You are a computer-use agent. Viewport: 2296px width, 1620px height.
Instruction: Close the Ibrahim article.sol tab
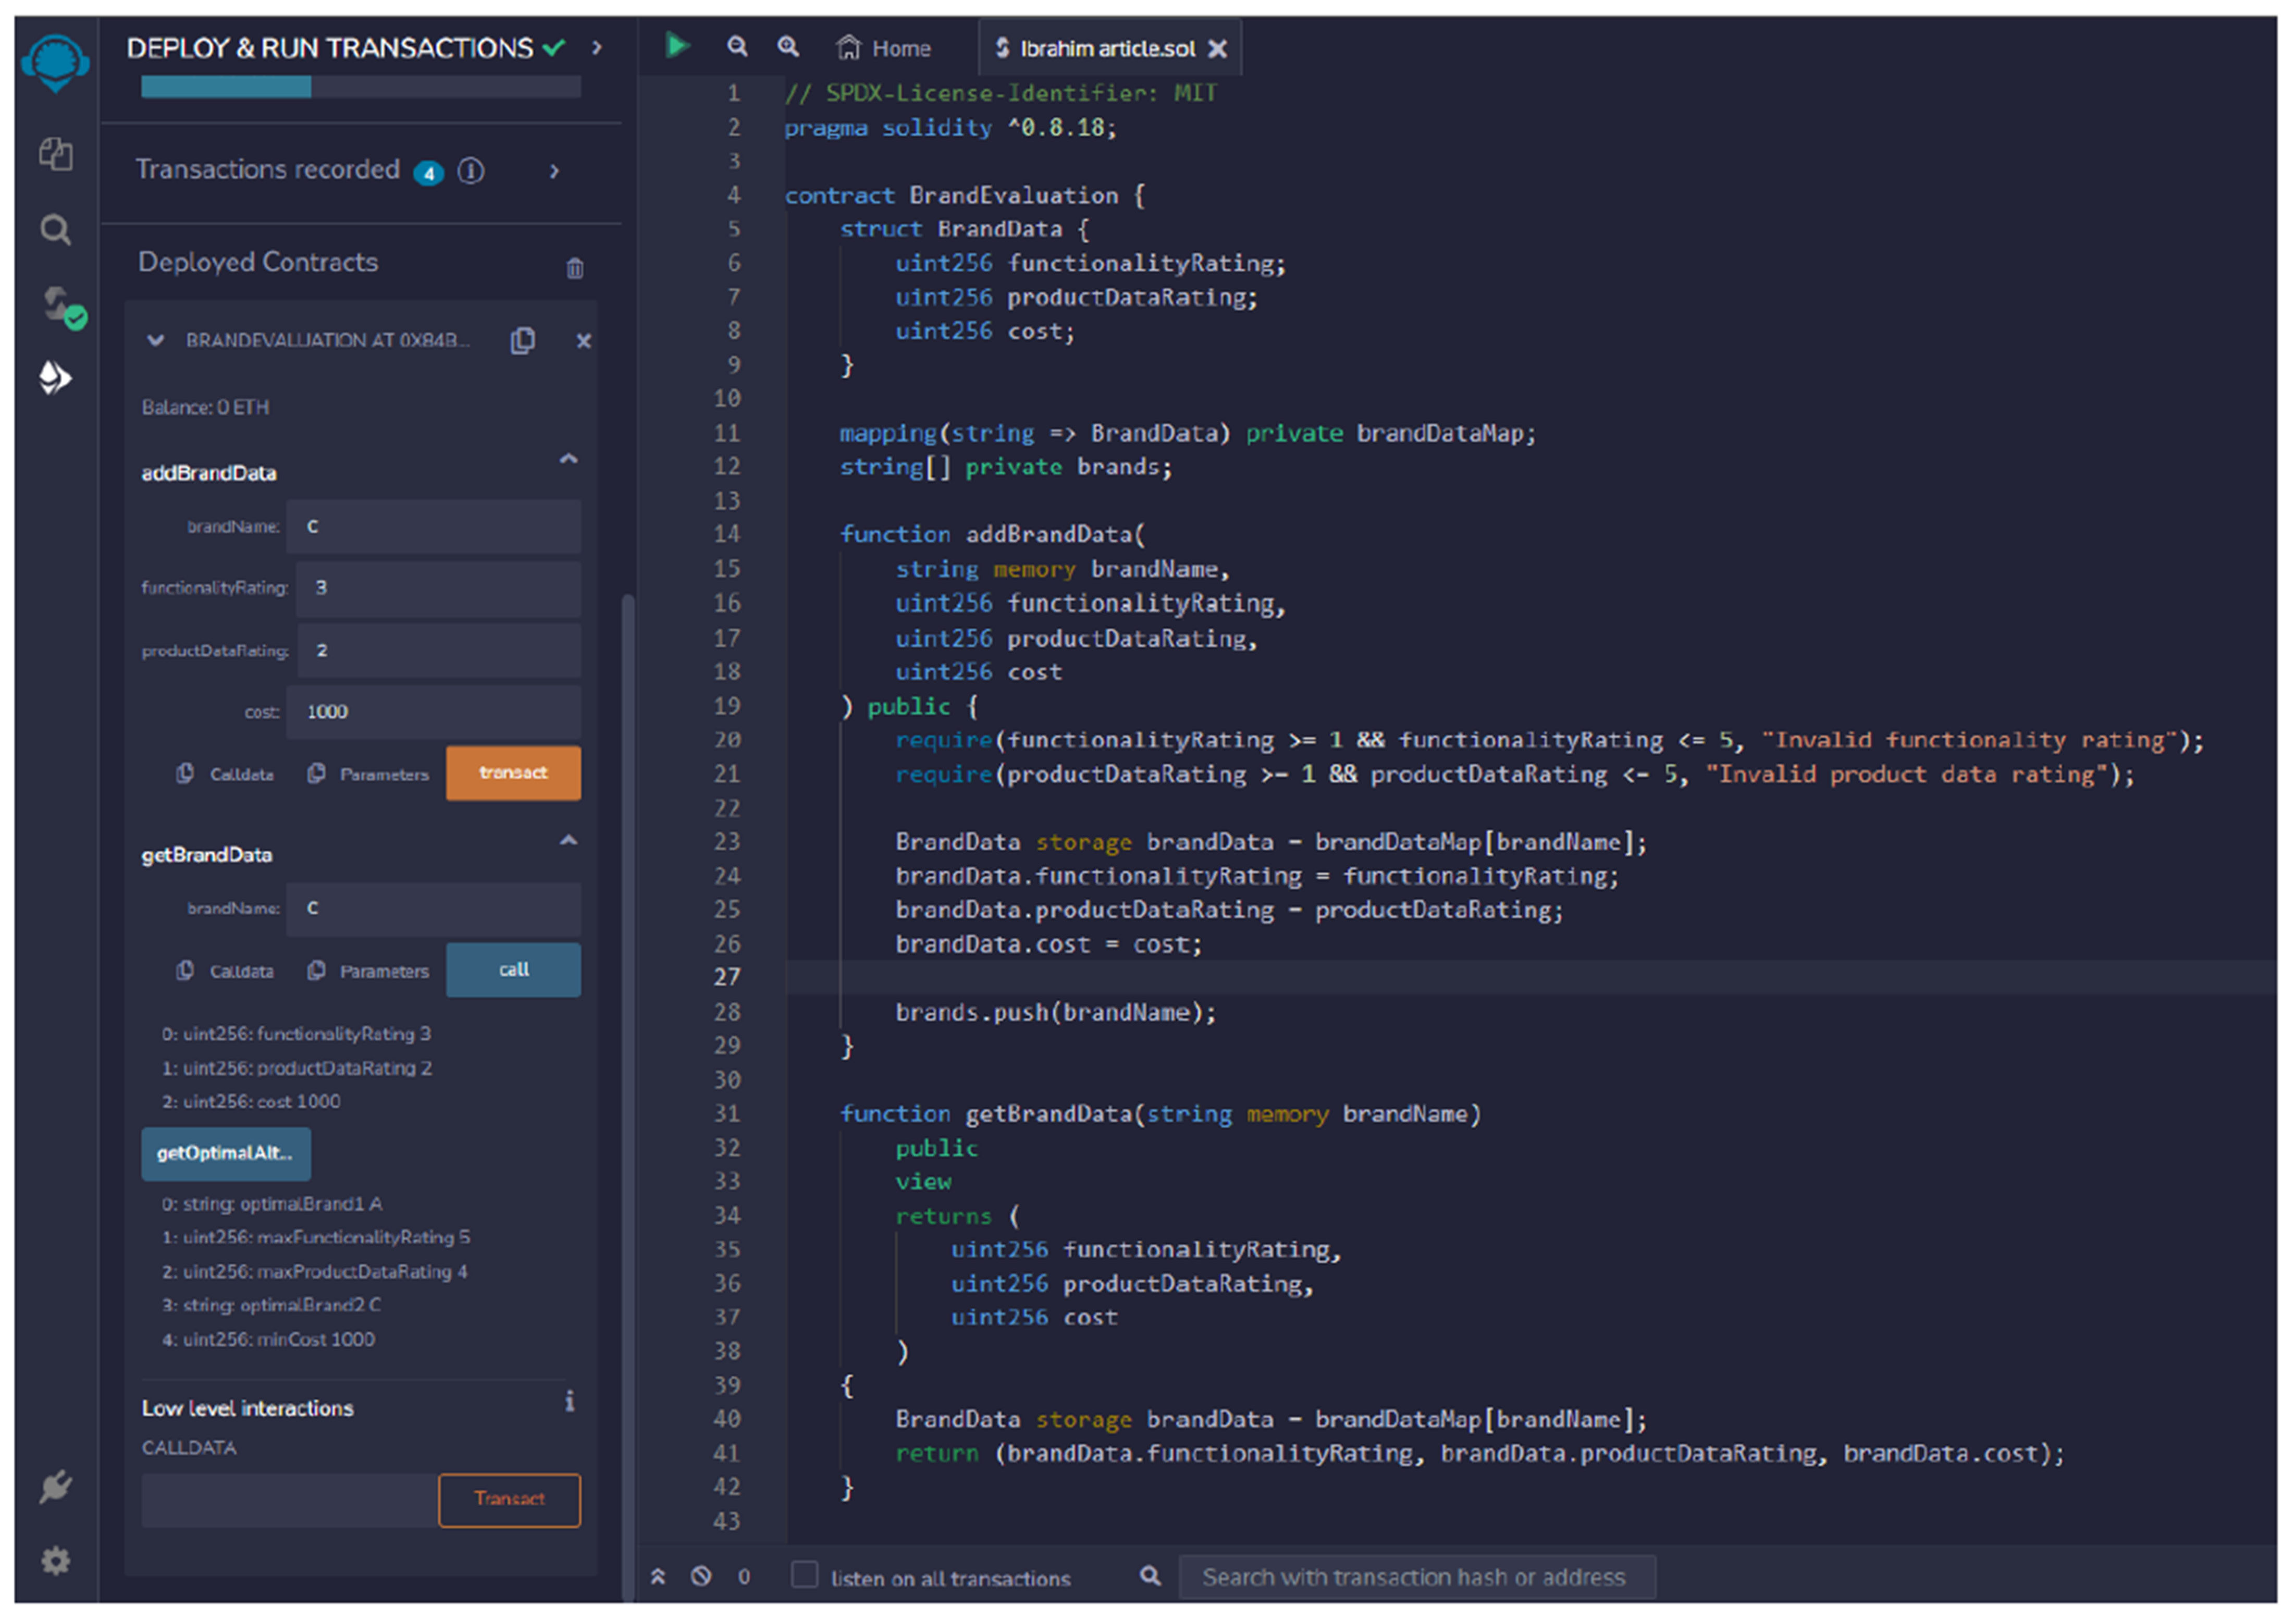[x=1217, y=48]
